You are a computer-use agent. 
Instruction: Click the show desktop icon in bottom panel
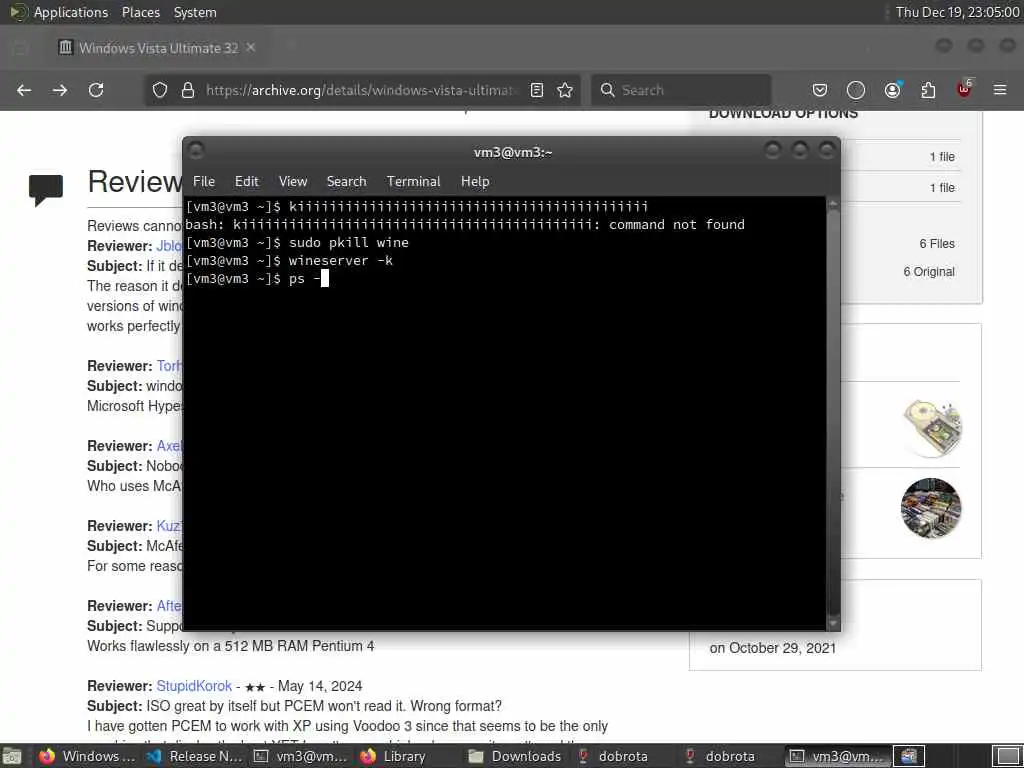[x=12, y=756]
